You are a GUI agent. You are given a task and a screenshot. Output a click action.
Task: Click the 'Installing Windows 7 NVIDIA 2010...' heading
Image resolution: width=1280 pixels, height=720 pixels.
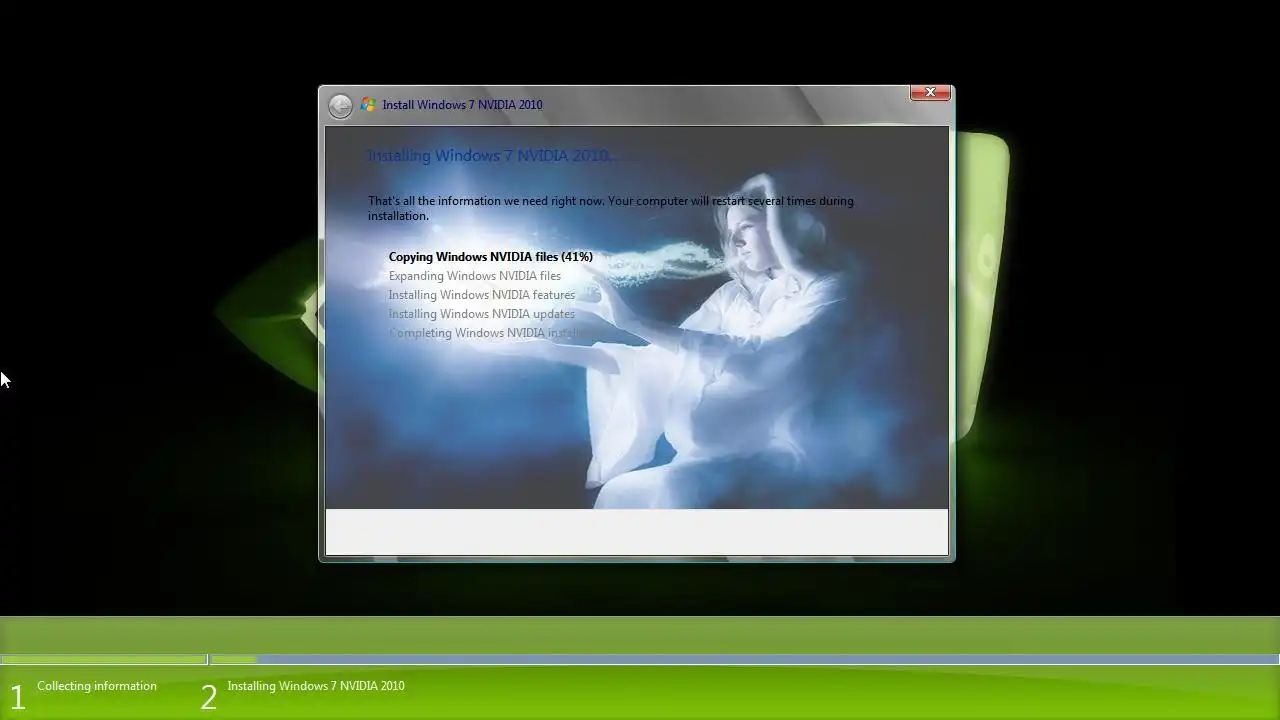coord(490,156)
